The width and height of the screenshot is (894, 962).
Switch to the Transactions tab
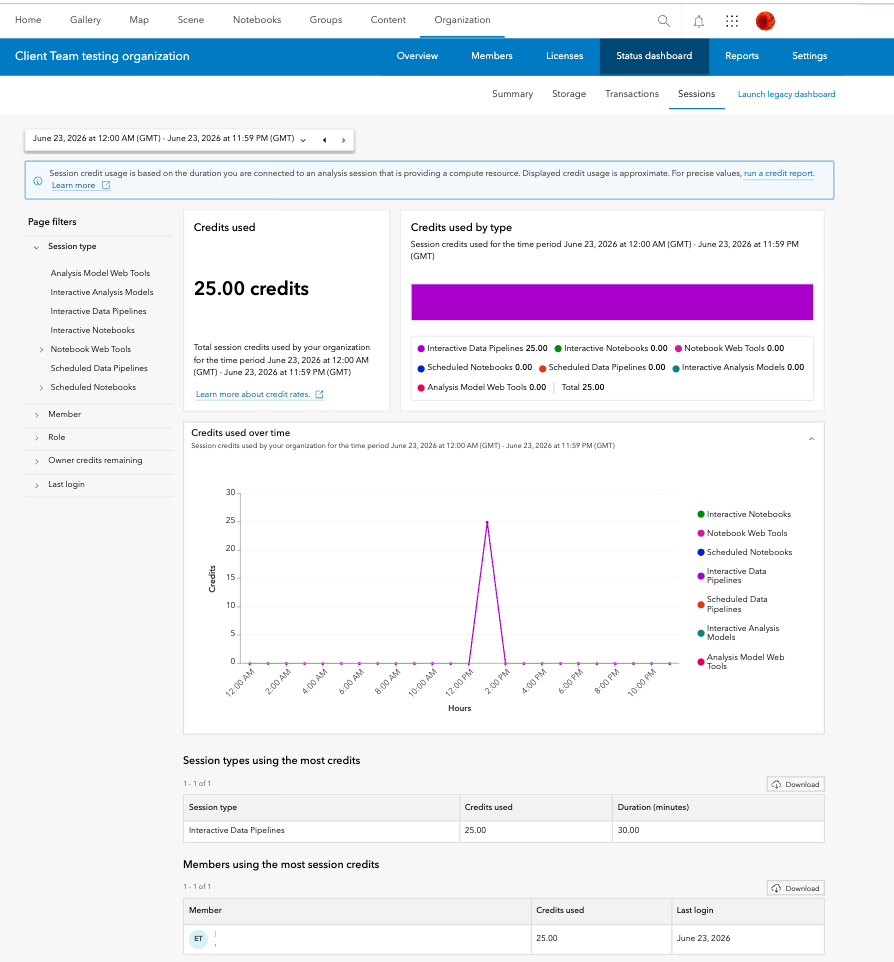point(631,94)
